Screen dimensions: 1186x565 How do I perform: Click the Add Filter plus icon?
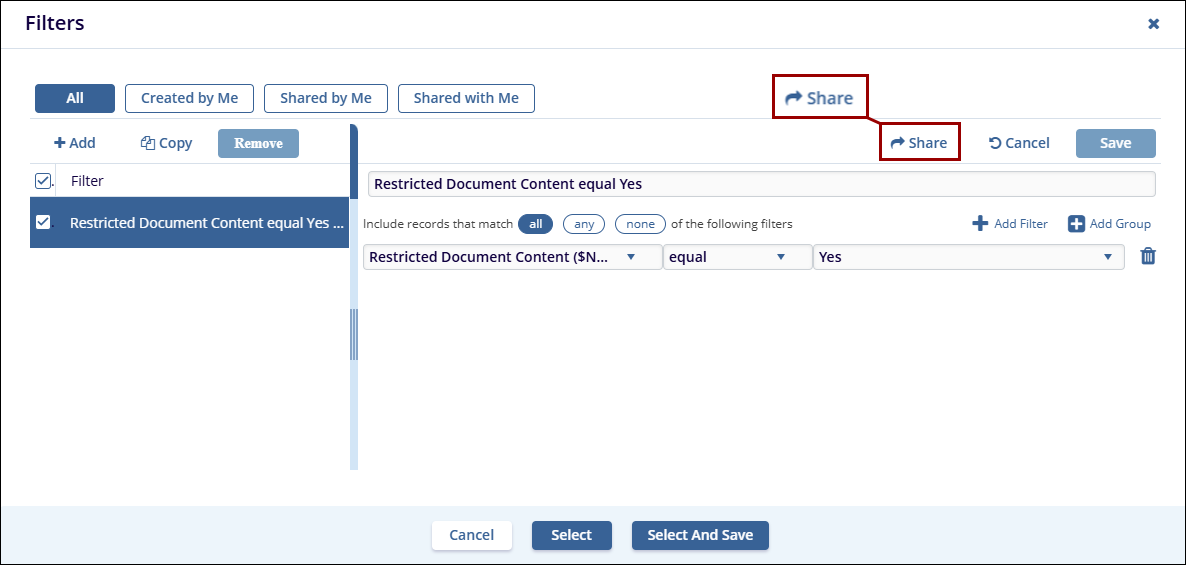980,224
